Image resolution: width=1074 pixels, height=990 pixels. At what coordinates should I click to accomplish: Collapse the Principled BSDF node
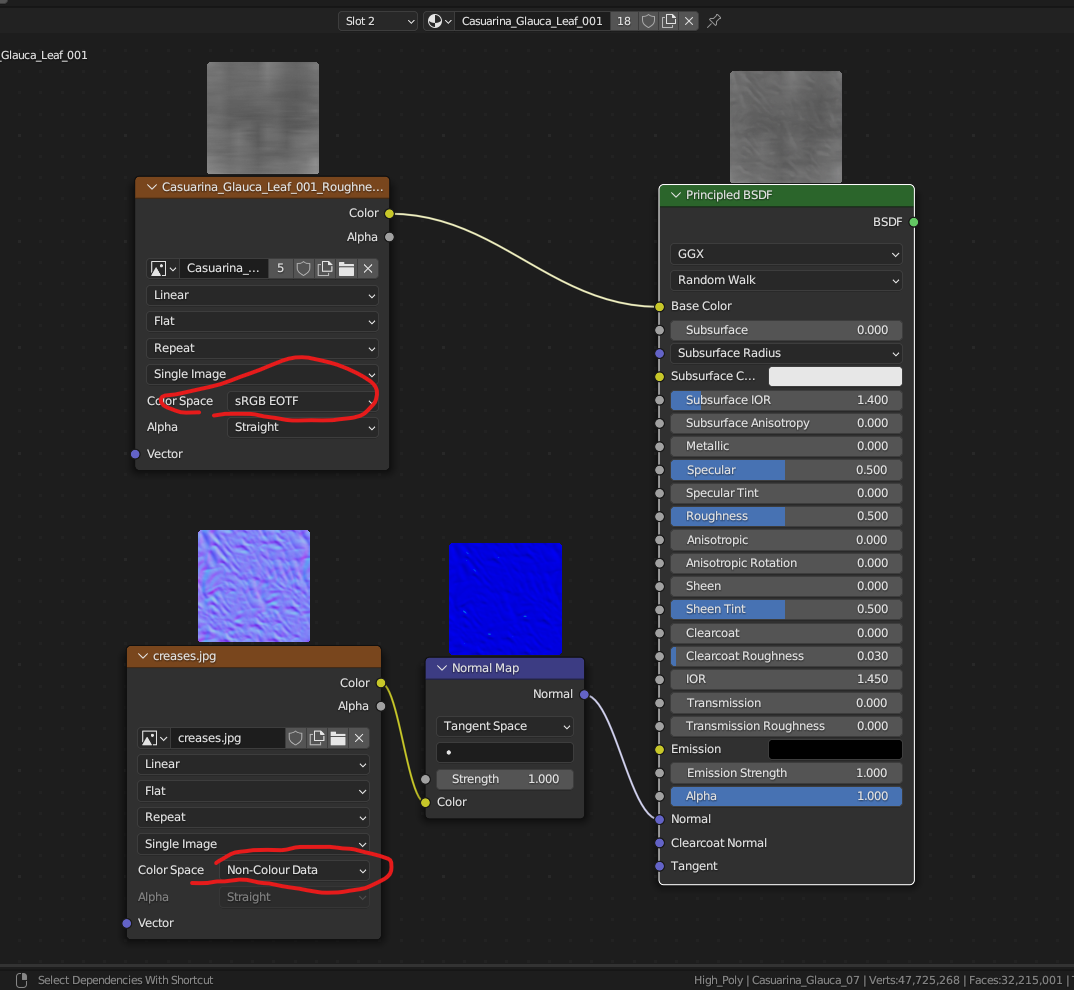[676, 195]
